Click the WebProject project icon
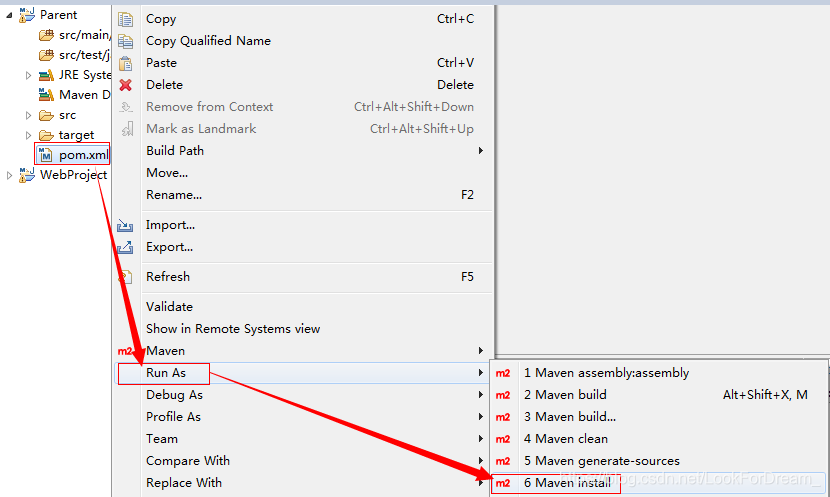Viewport: 830px width, 497px height. click(x=26, y=175)
